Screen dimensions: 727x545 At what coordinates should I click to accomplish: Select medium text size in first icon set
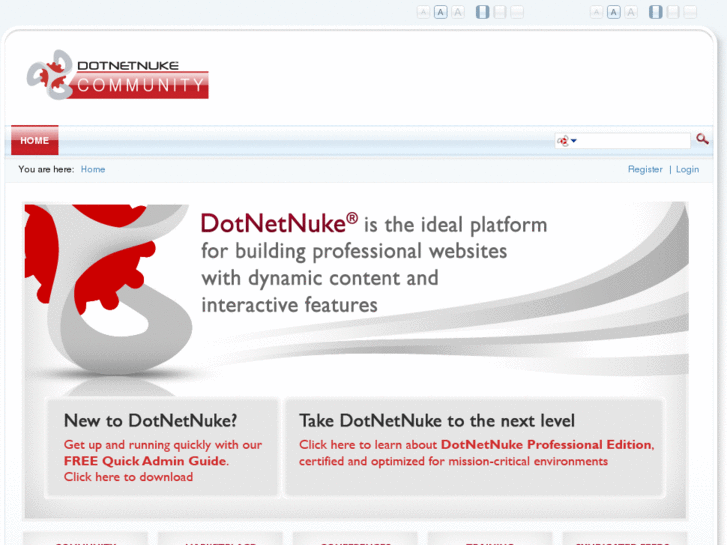point(440,12)
